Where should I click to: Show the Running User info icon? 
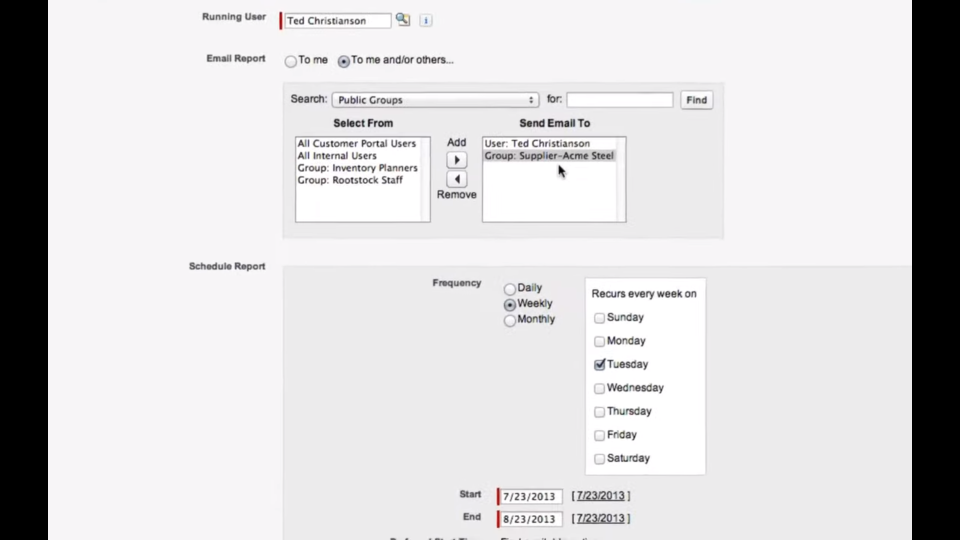tap(426, 20)
